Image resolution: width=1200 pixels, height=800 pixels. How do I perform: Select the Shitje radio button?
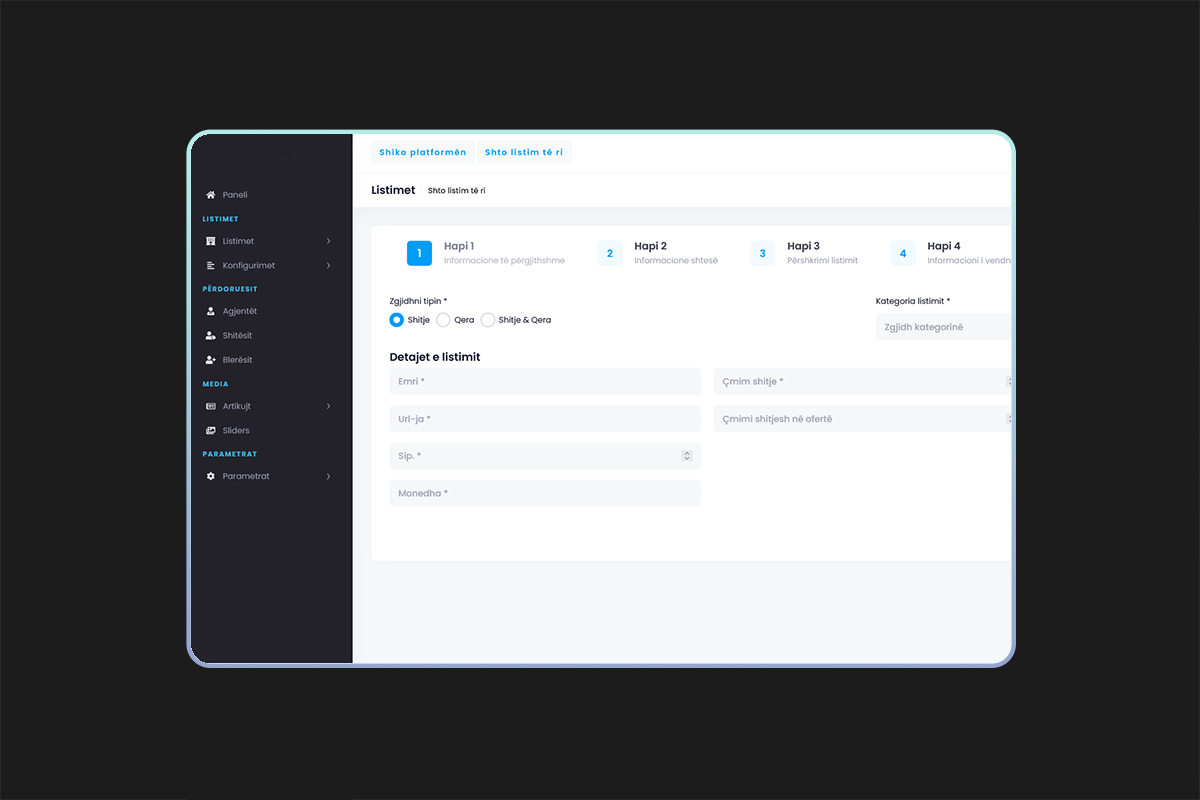(x=396, y=320)
